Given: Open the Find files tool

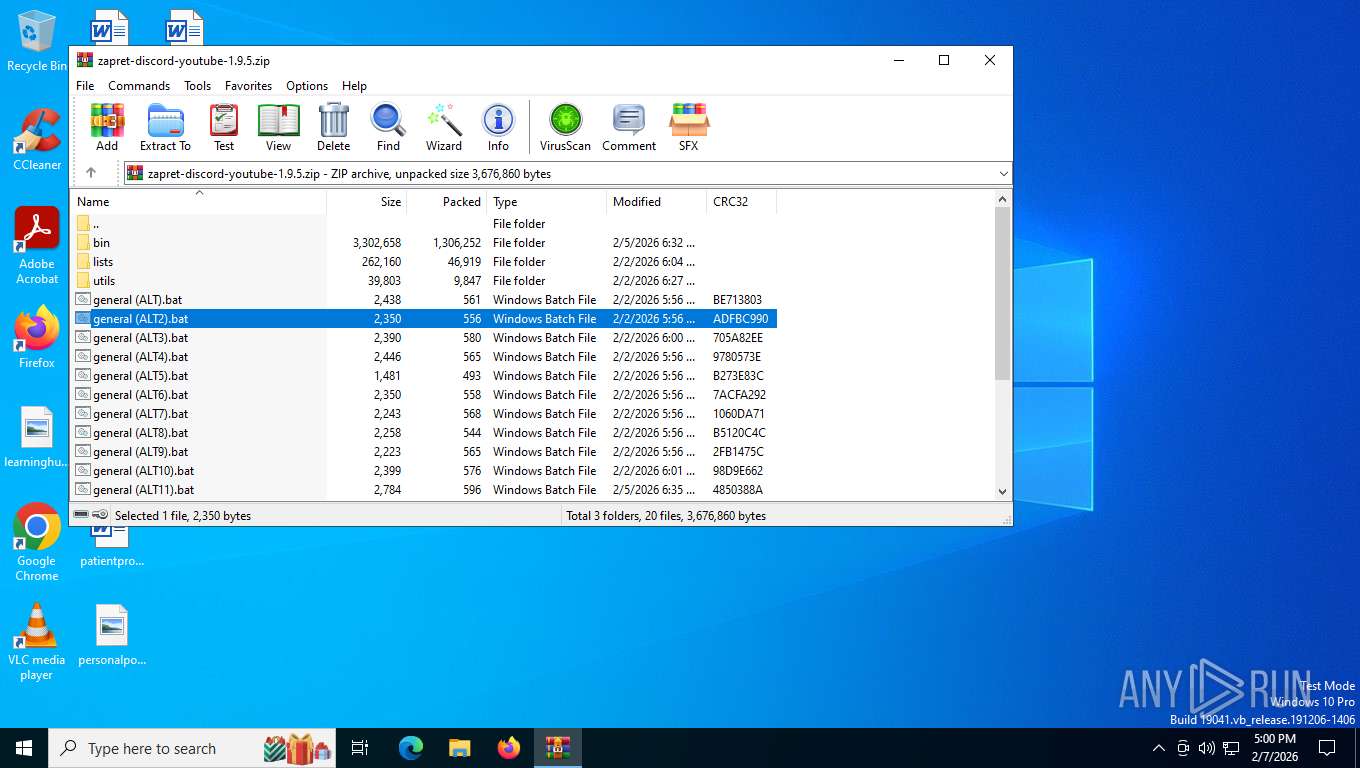Looking at the screenshot, I should tap(388, 127).
